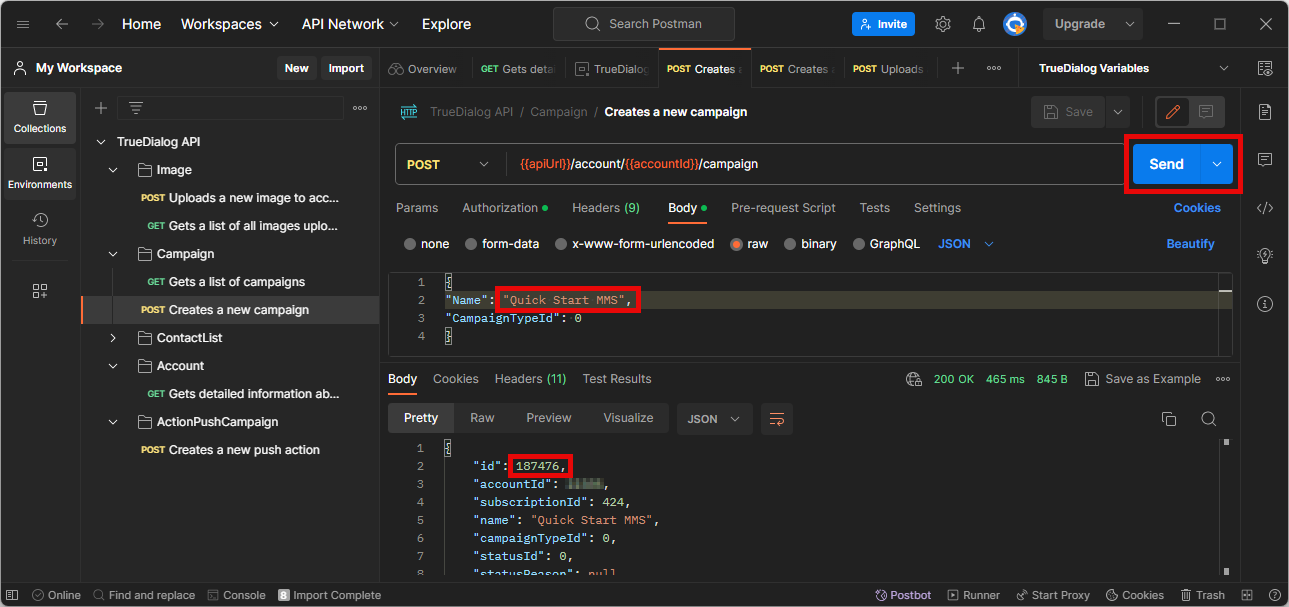Open notifications bell
Image resolution: width=1289 pixels, height=607 pixels.
coord(979,24)
